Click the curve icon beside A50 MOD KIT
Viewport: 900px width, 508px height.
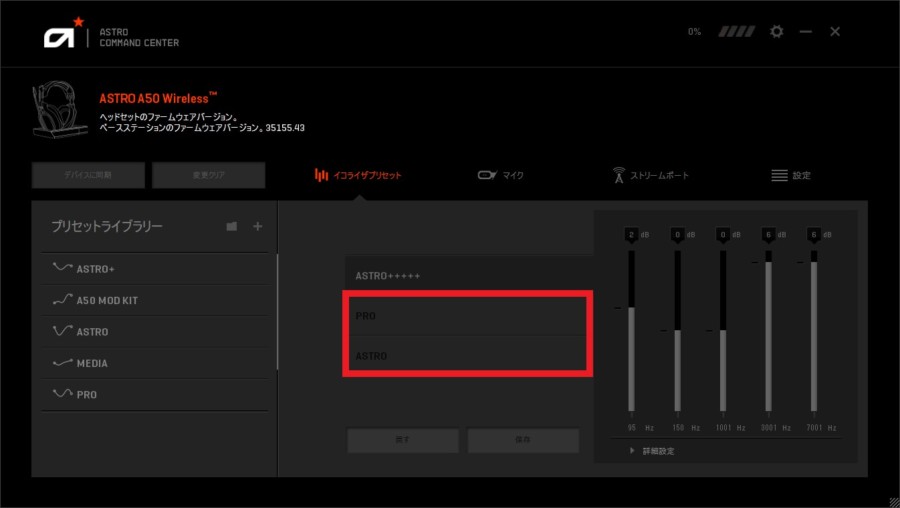pyautogui.click(x=62, y=299)
